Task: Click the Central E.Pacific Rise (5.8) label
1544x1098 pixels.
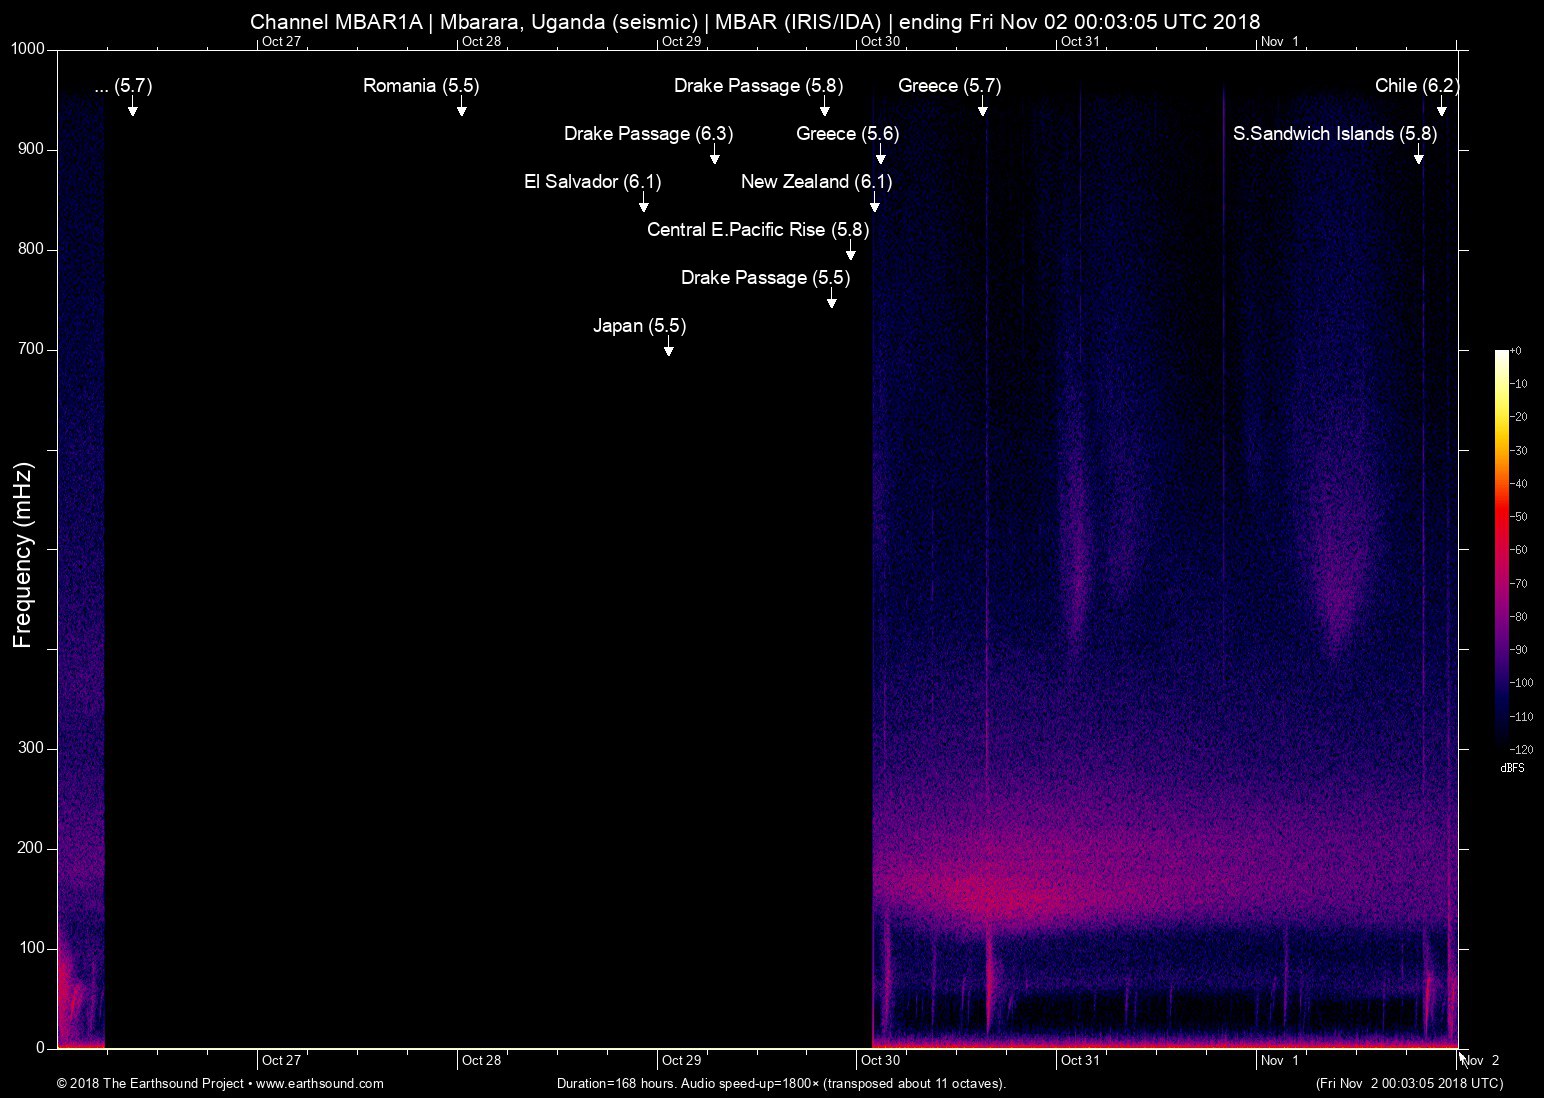Action: pos(757,230)
